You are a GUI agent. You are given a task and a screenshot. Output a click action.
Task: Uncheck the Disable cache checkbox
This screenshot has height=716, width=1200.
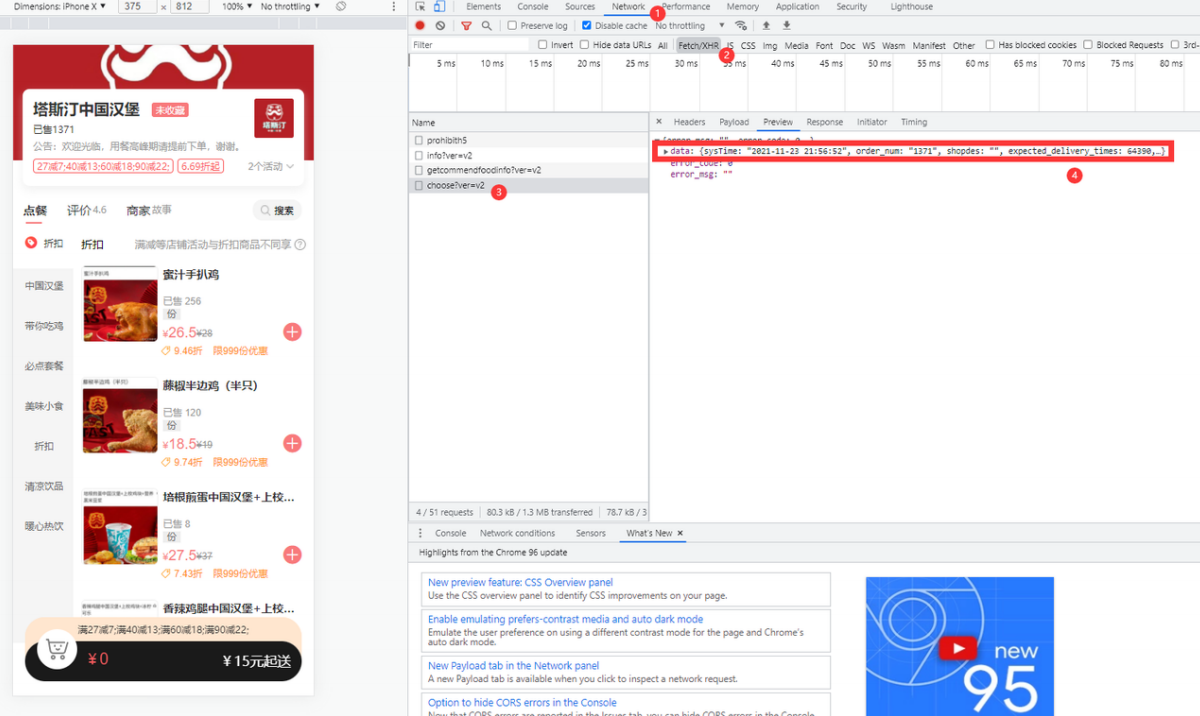(587, 26)
